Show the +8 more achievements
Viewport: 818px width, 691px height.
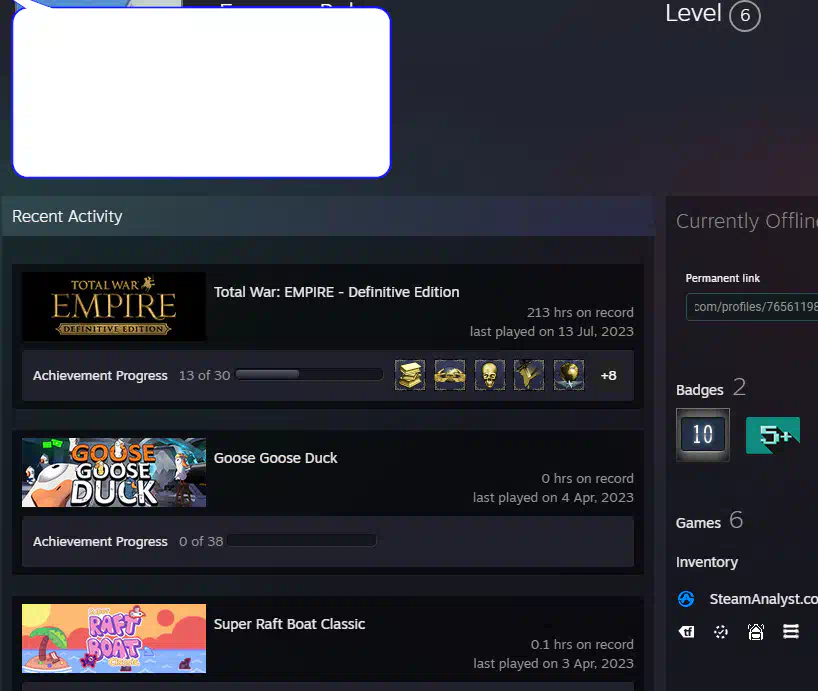click(x=608, y=375)
